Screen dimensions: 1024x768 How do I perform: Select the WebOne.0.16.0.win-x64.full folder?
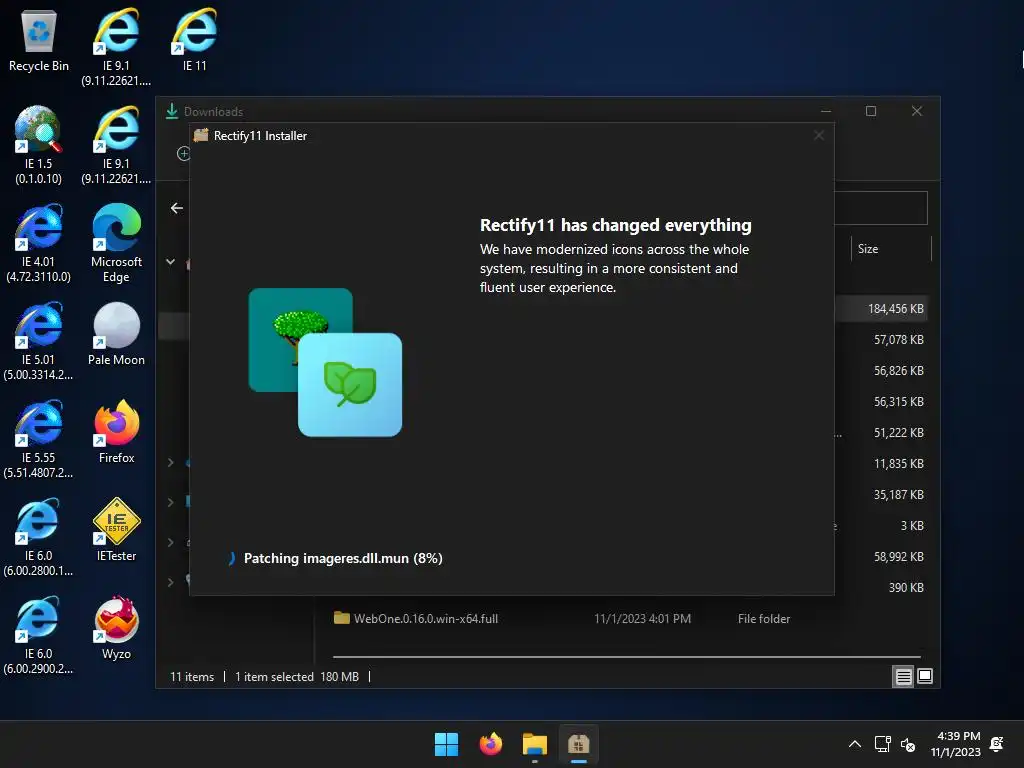[416, 618]
